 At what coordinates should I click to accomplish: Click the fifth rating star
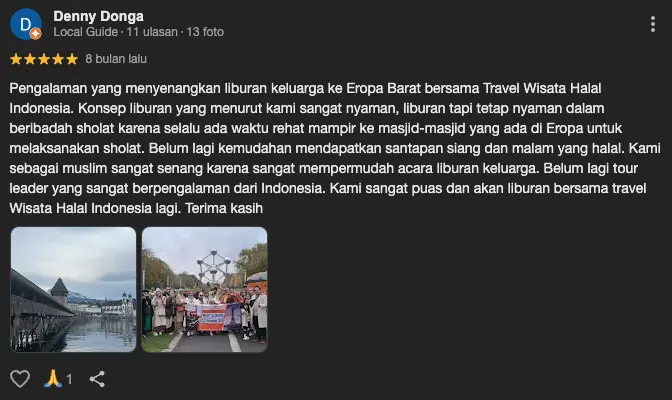72,59
